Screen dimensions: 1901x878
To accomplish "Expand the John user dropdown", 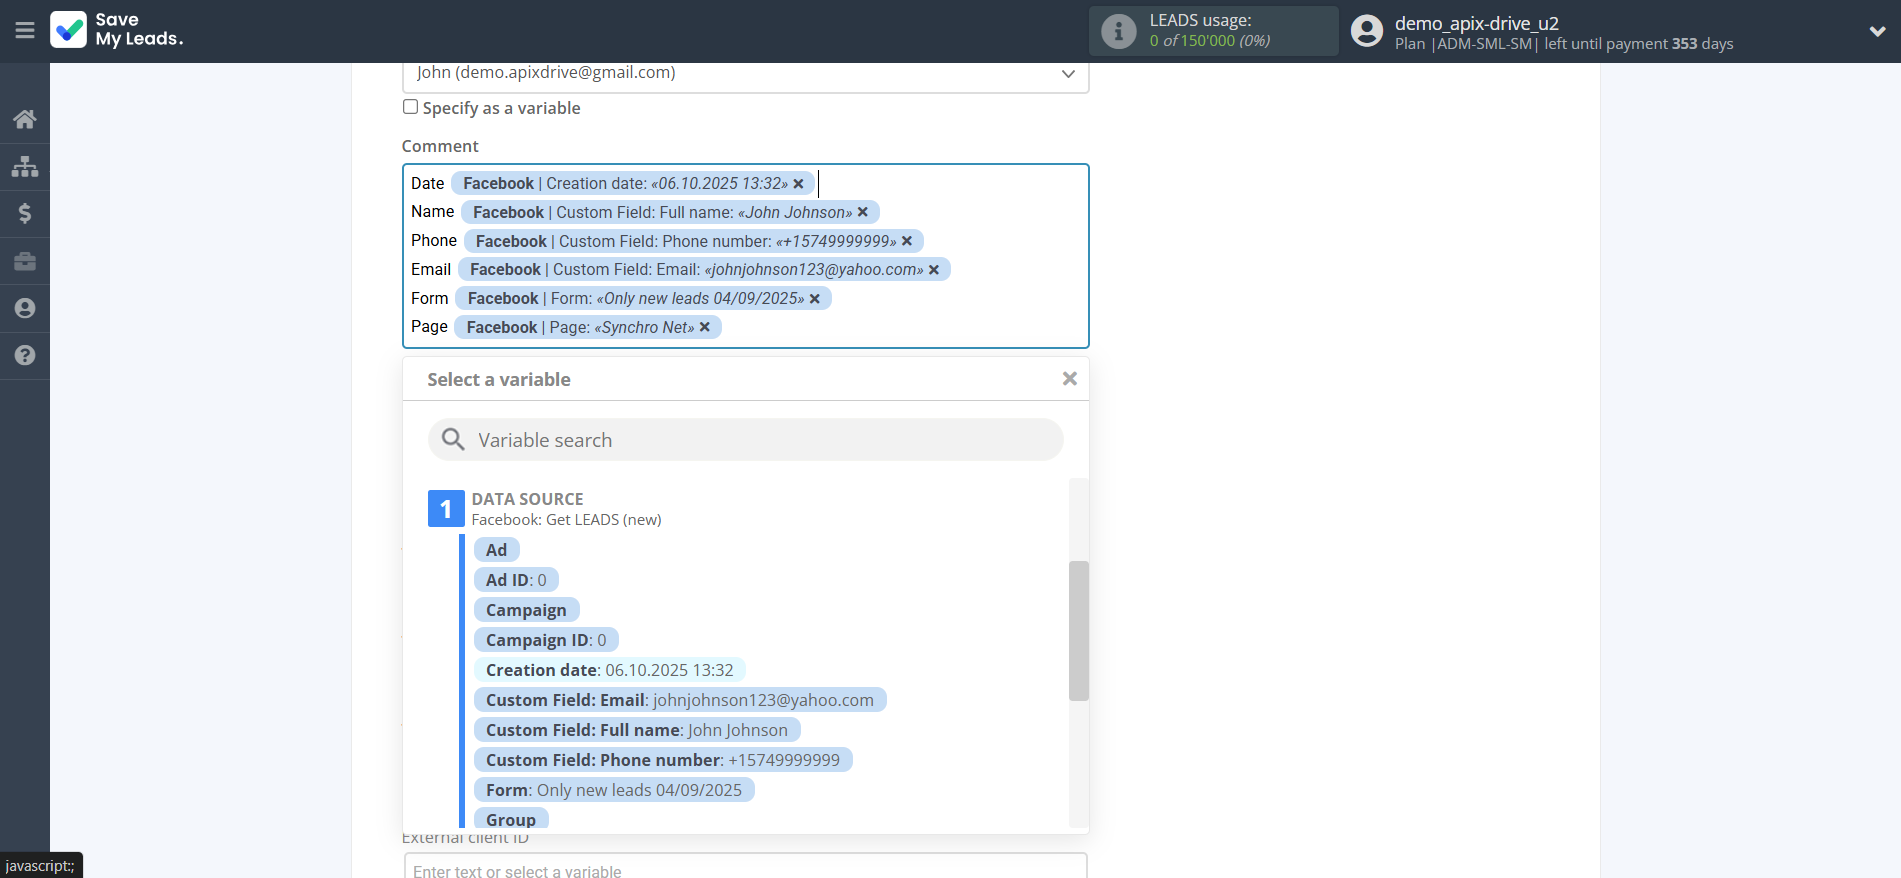I will pyautogui.click(x=1067, y=74).
